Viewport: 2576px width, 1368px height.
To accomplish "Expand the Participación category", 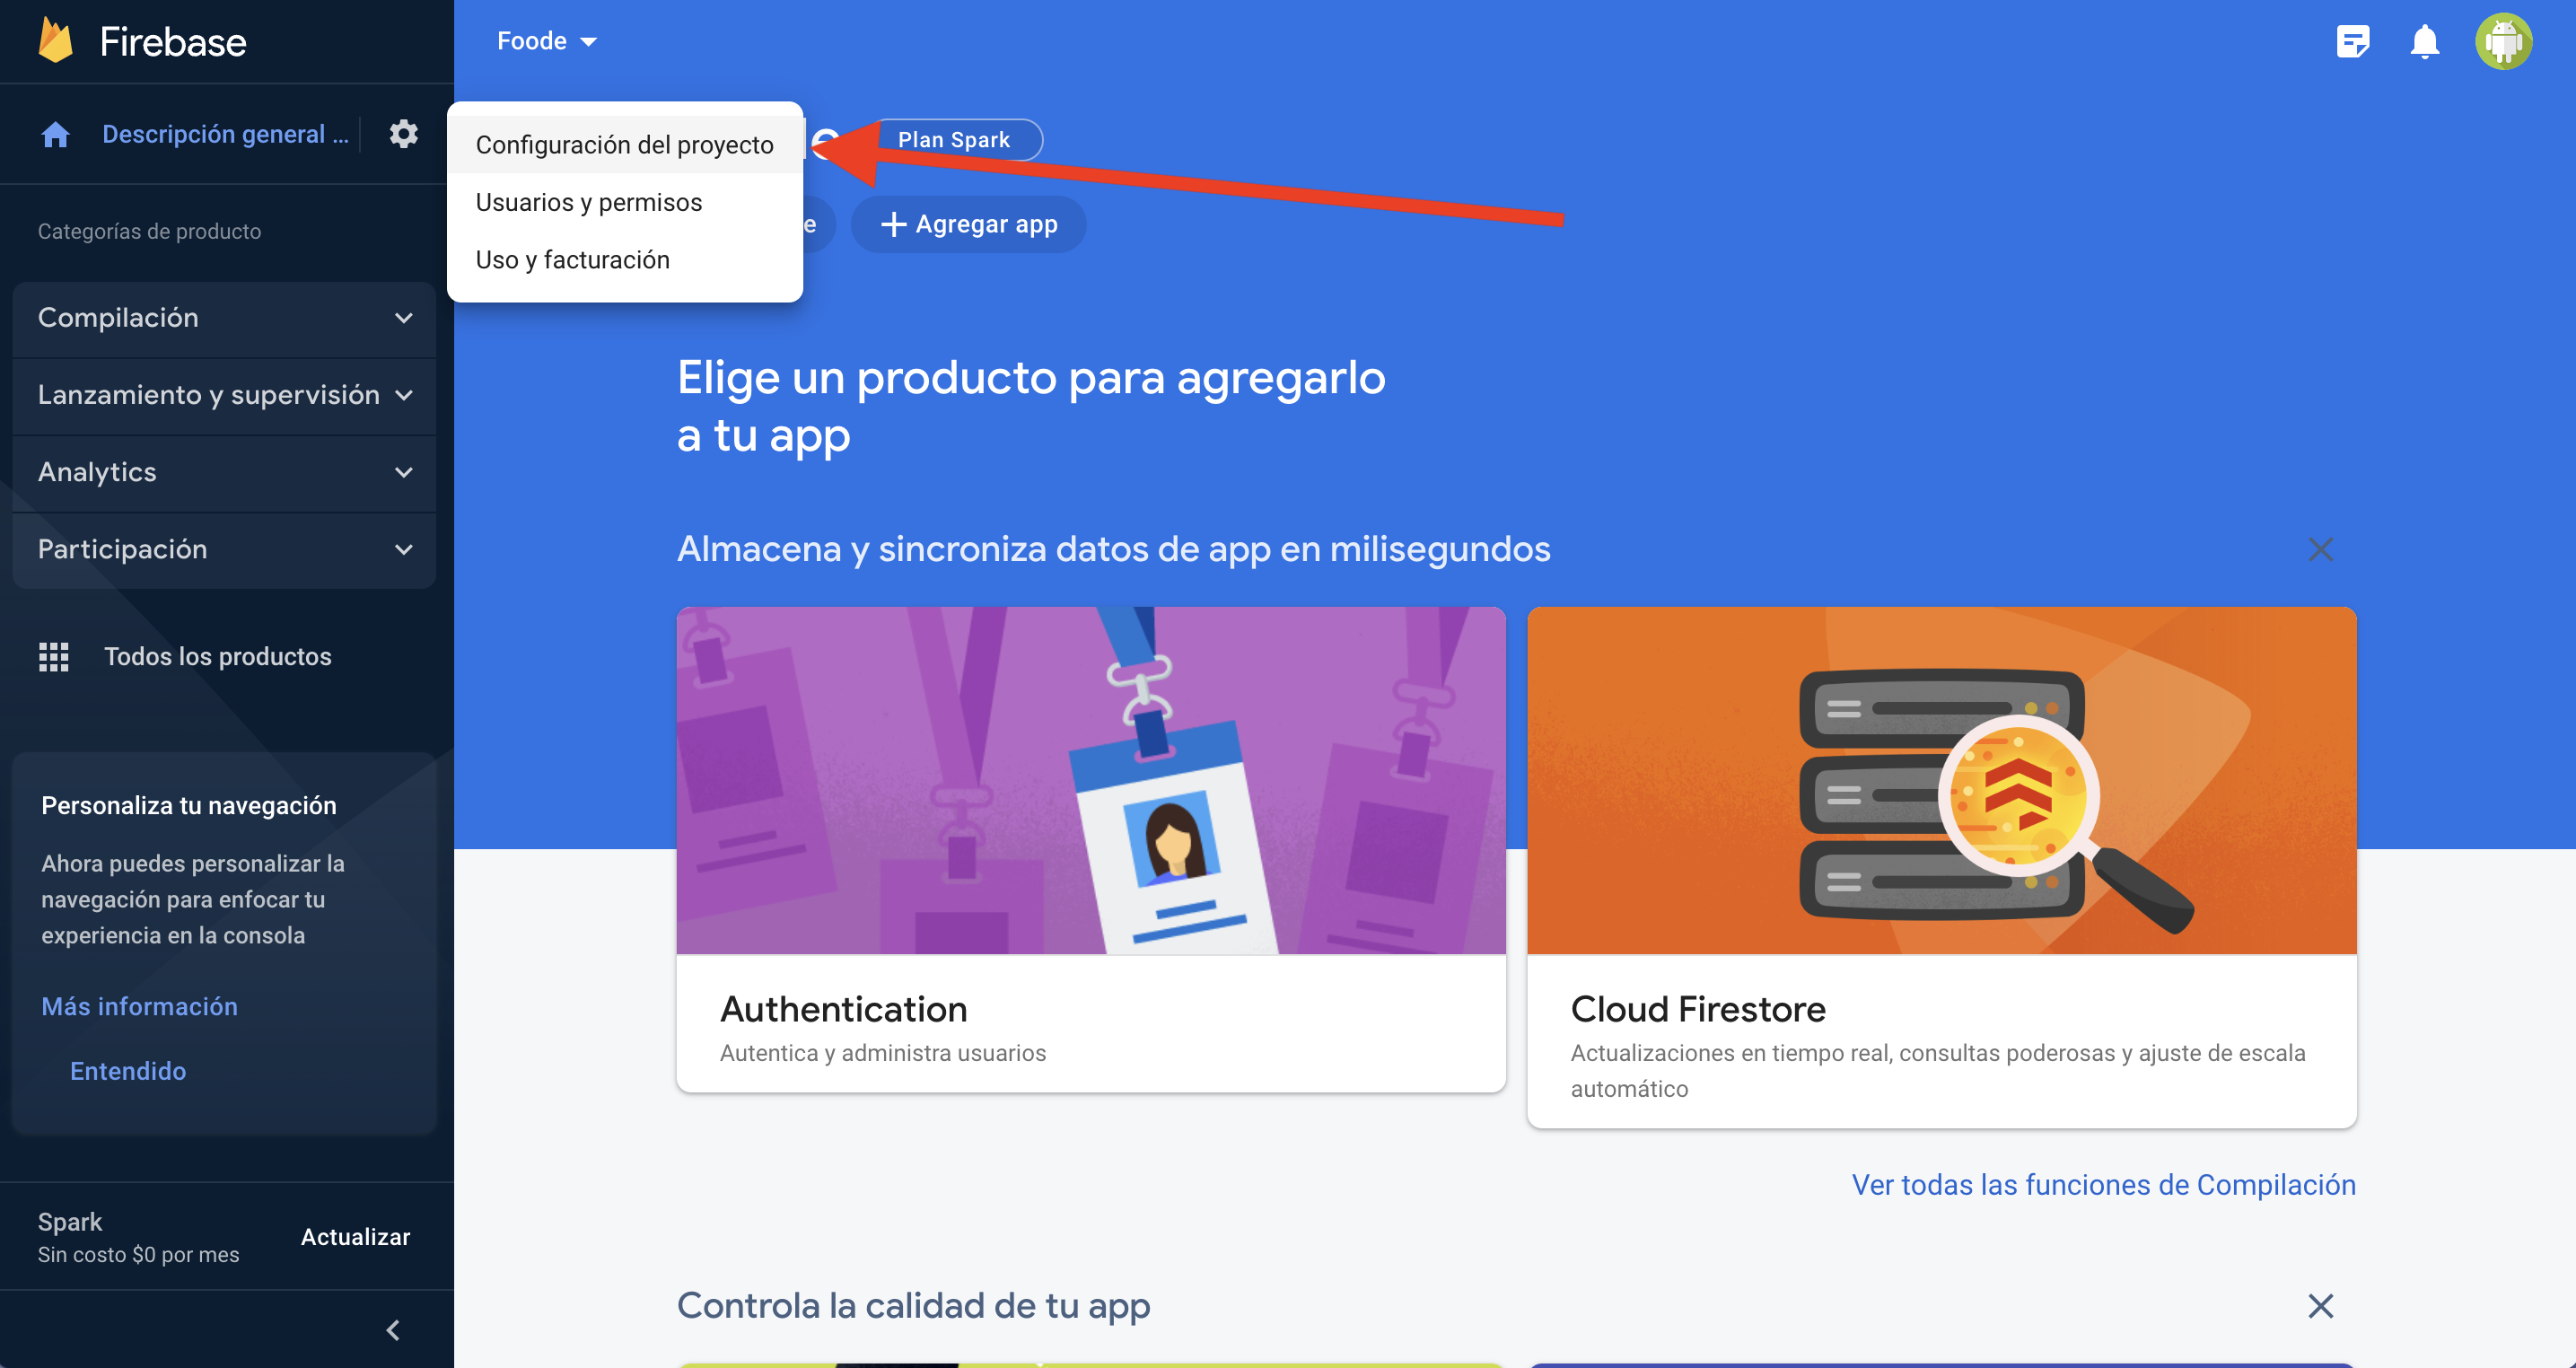I will click(224, 549).
